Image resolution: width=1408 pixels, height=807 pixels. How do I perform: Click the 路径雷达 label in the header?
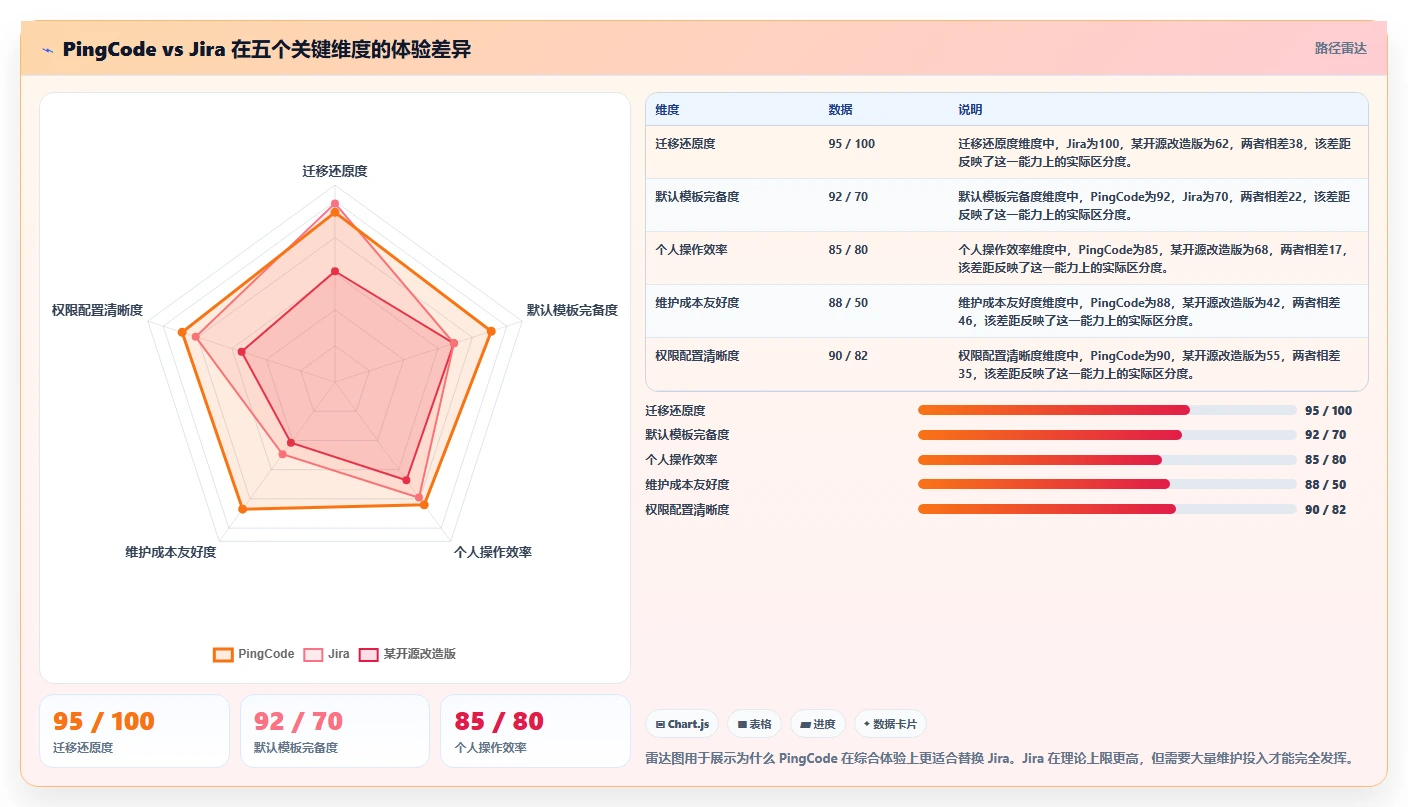pos(1340,48)
